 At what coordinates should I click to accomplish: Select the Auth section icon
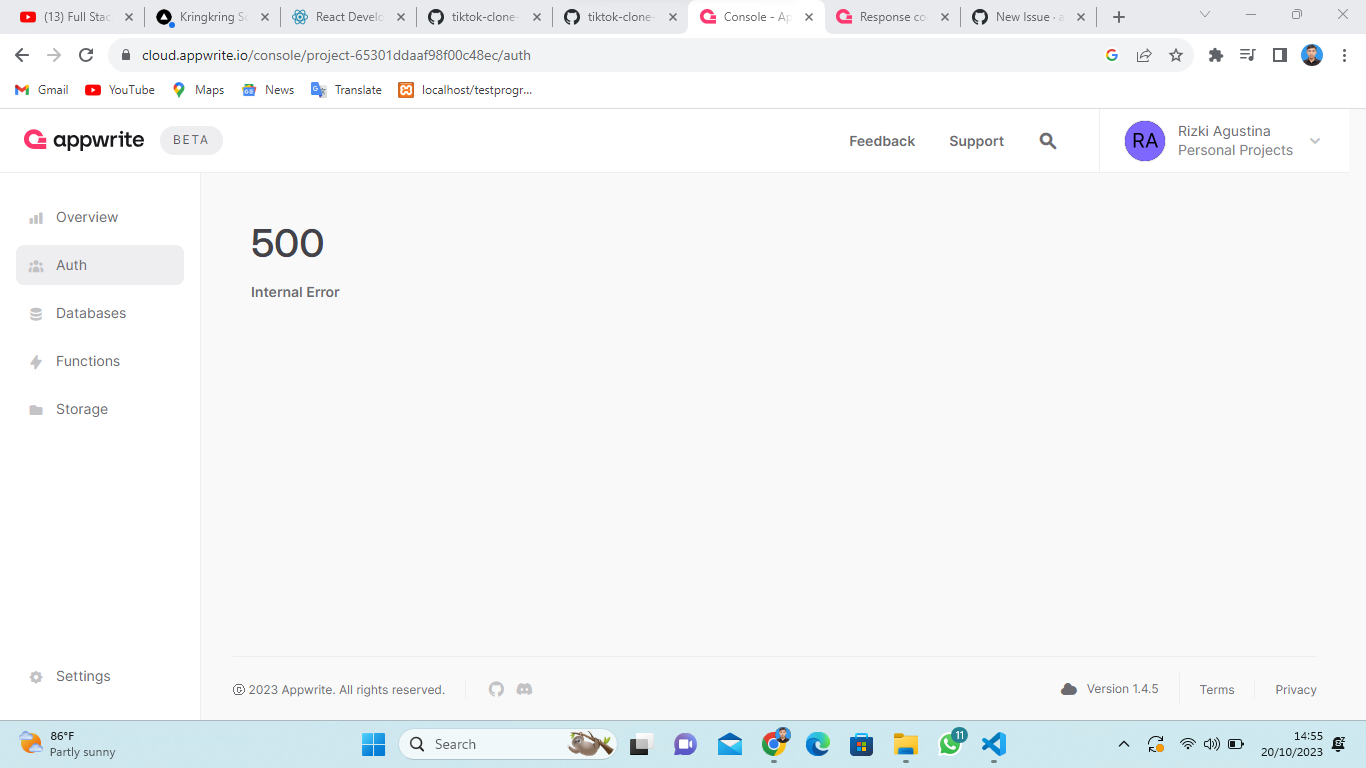tap(36, 265)
